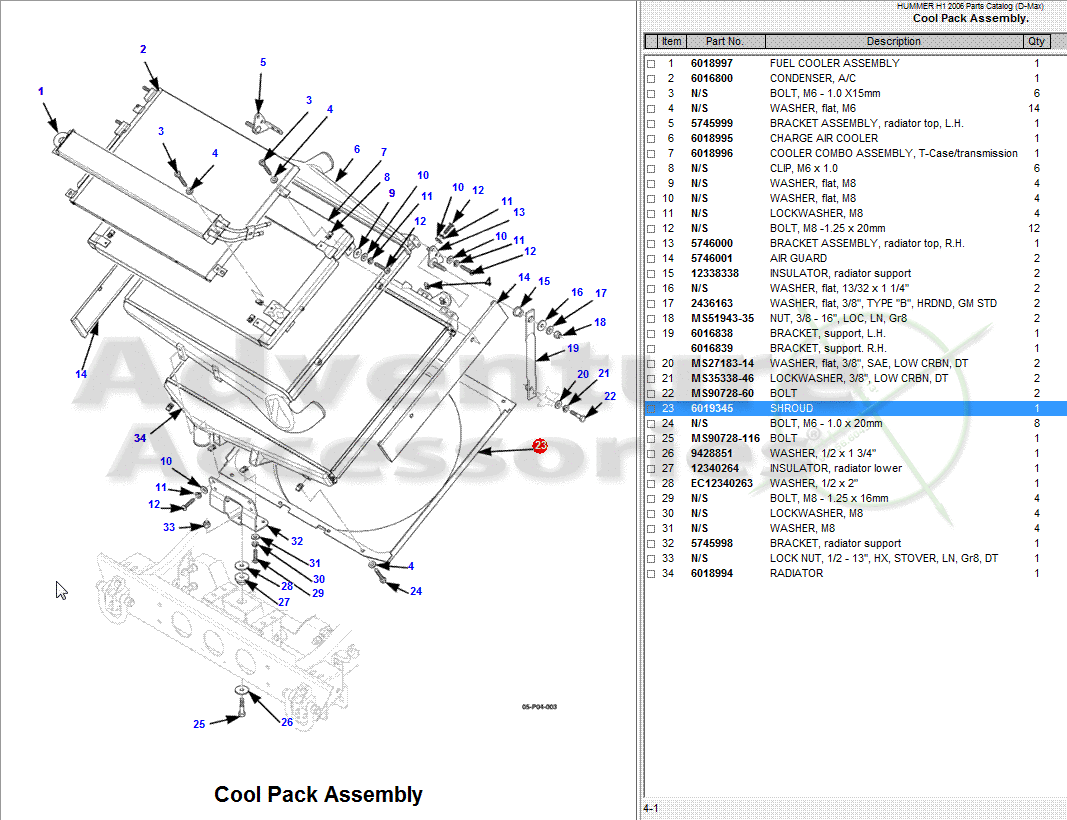Click callout 22 on the diagram
This screenshot has width=1067, height=820.
pyautogui.click(x=610, y=396)
